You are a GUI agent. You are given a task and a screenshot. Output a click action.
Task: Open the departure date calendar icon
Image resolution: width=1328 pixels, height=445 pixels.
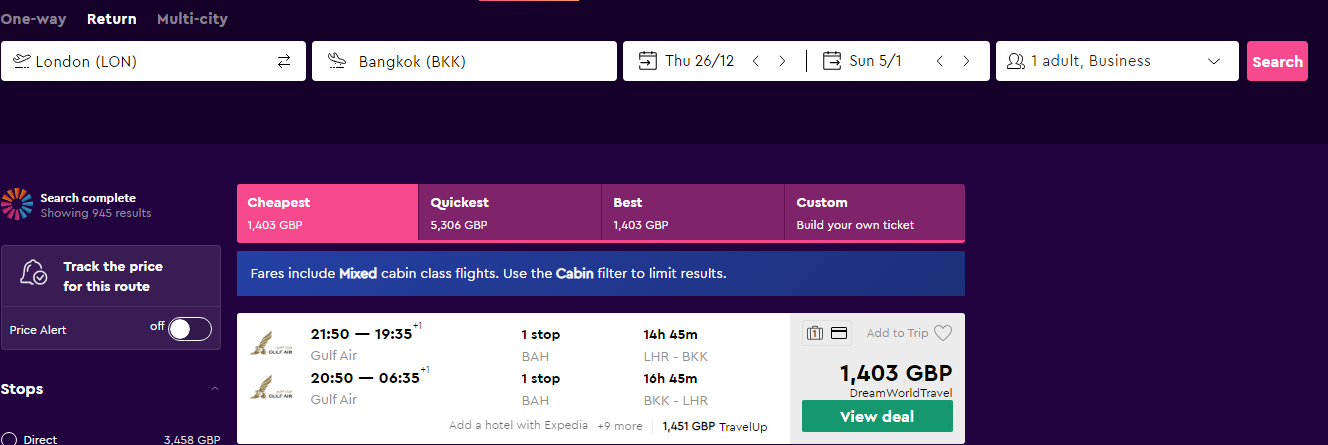(x=648, y=61)
